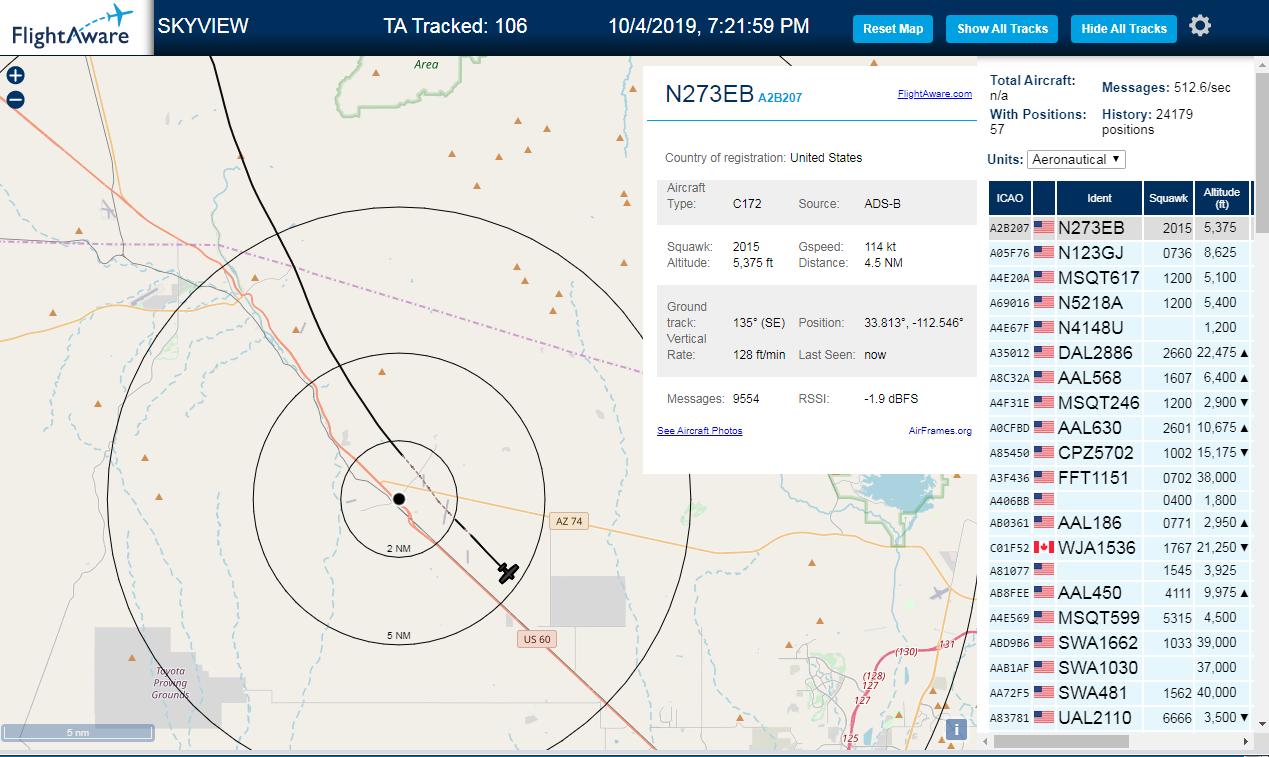Viewport: 1269px width, 757px height.
Task: Select the WJA1536 aircraft row
Action: click(x=1119, y=548)
